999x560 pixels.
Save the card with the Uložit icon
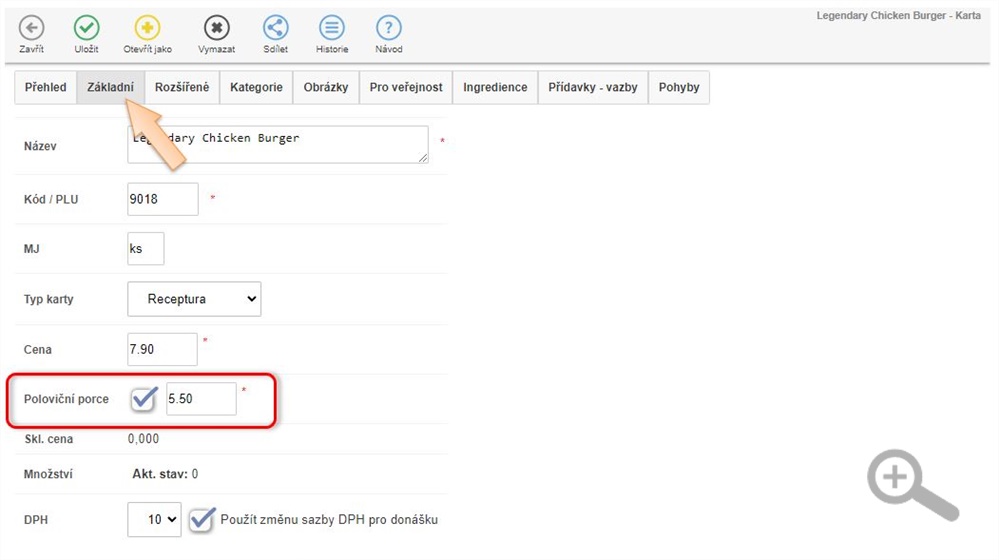[x=87, y=29]
